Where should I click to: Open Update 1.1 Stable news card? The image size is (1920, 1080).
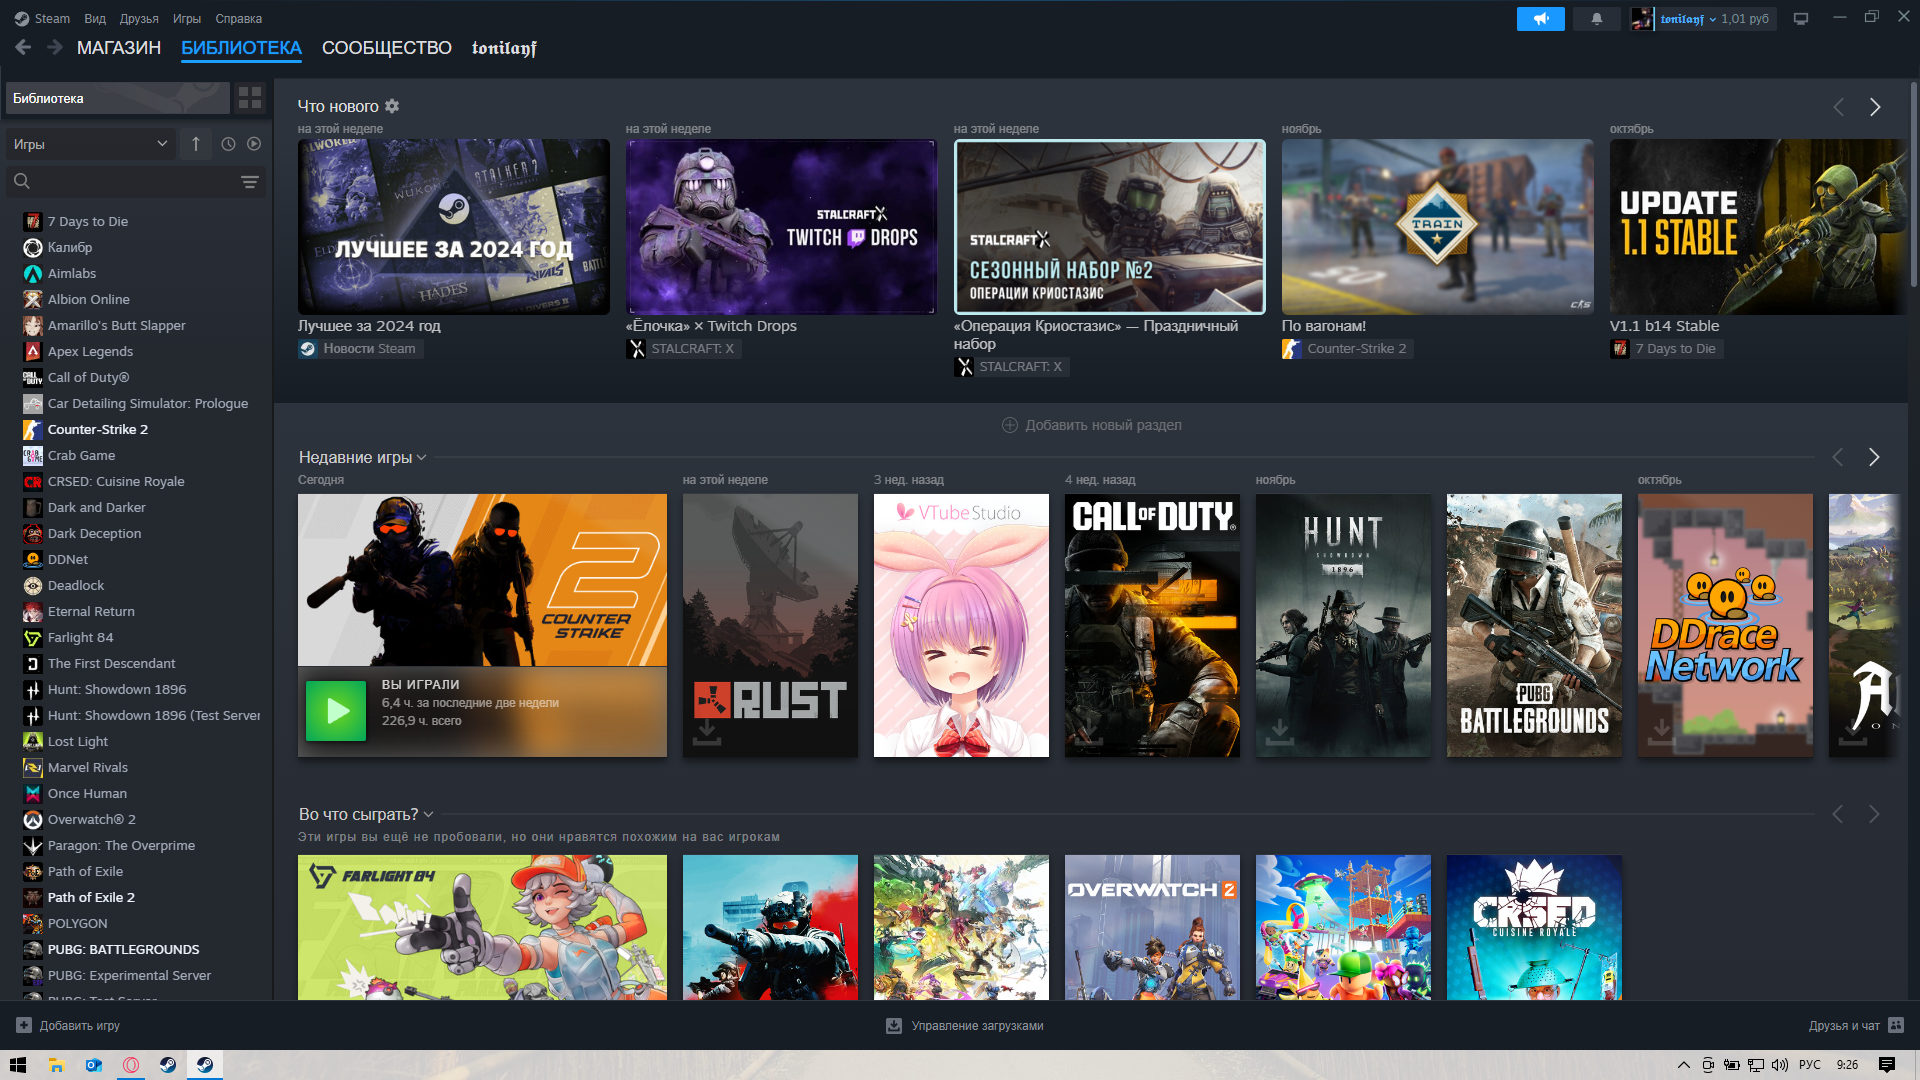pyautogui.click(x=1758, y=227)
